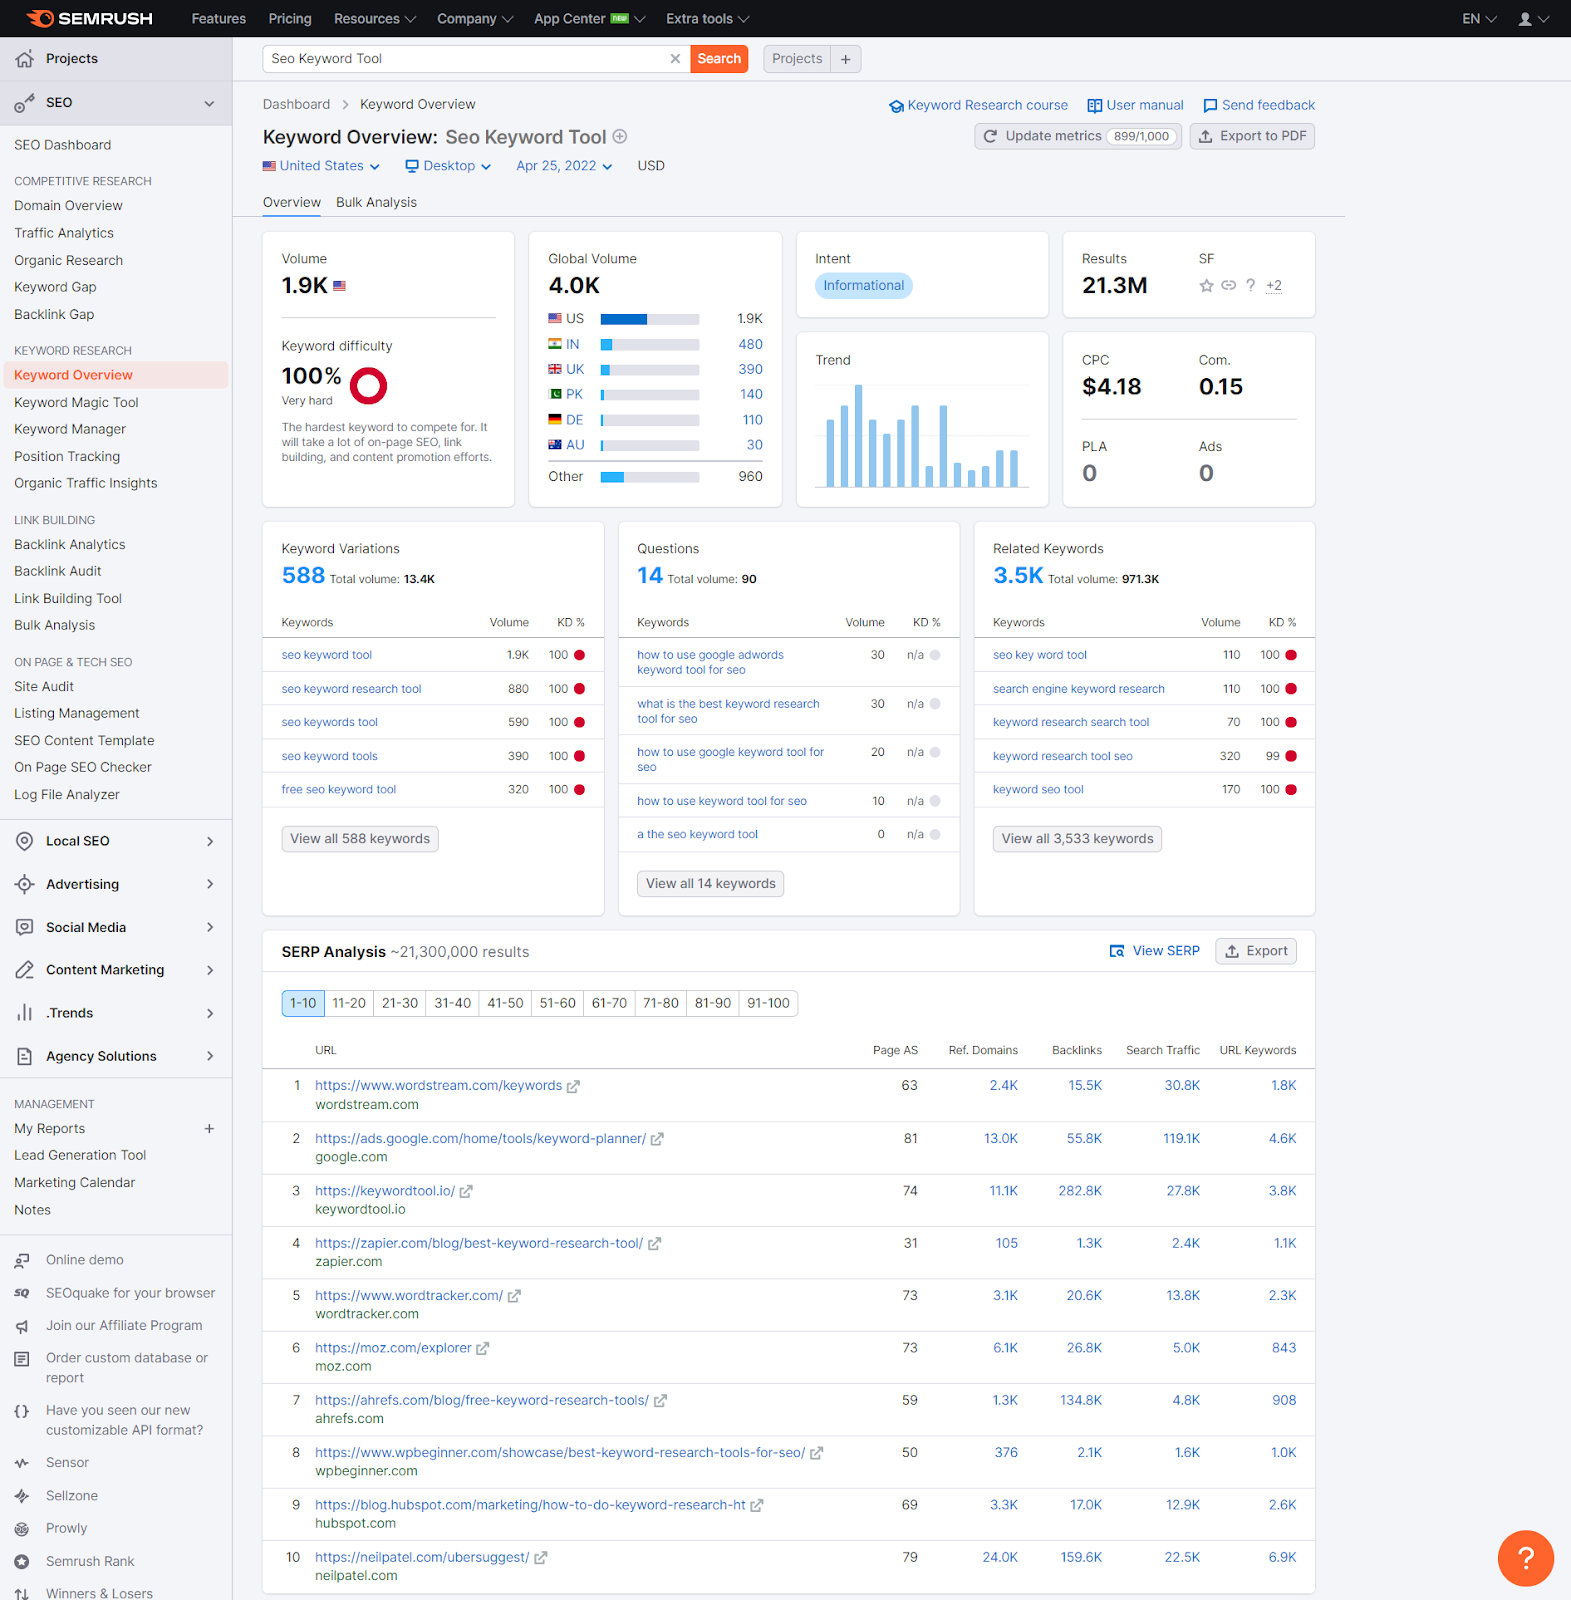Open Keyword Magic Tool in sidebar

pos(76,402)
